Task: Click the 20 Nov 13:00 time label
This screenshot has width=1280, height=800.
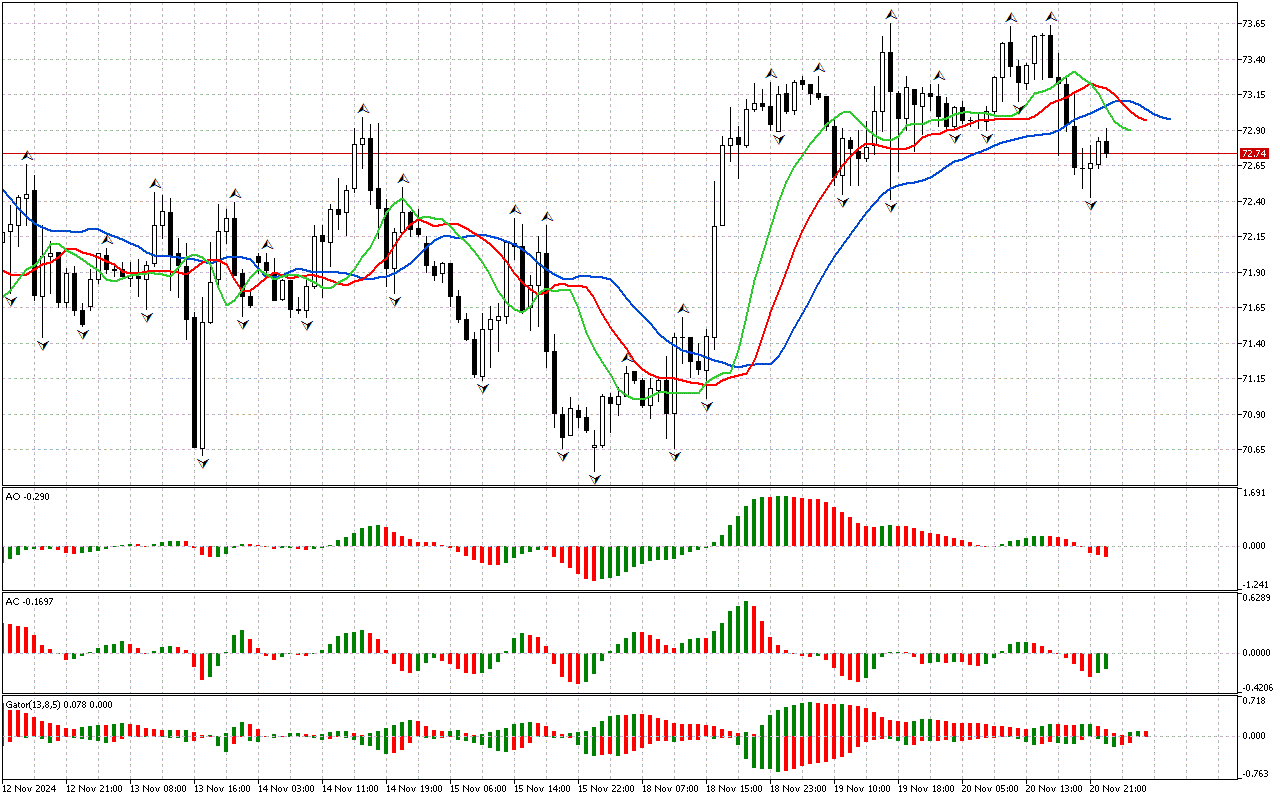Action: point(1054,789)
